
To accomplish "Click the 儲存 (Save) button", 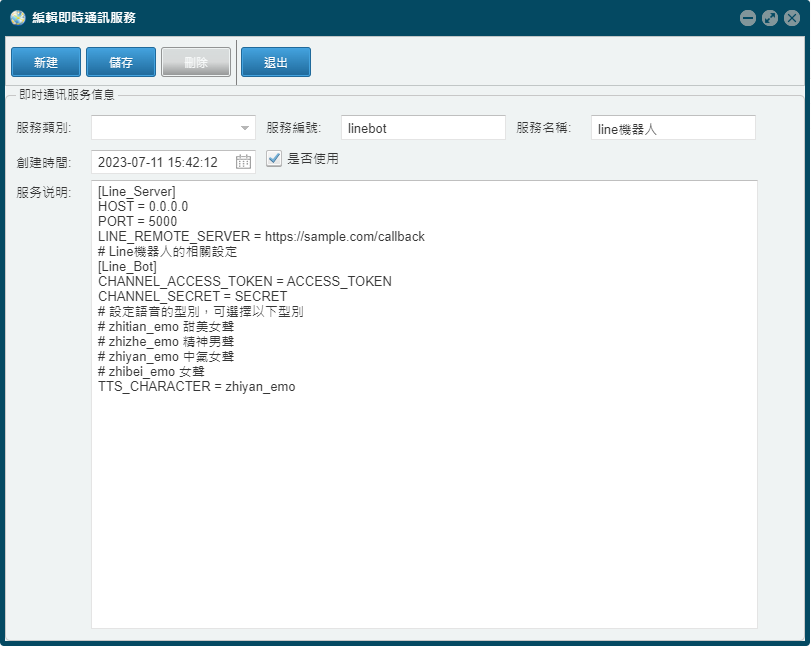I will tap(121, 62).
